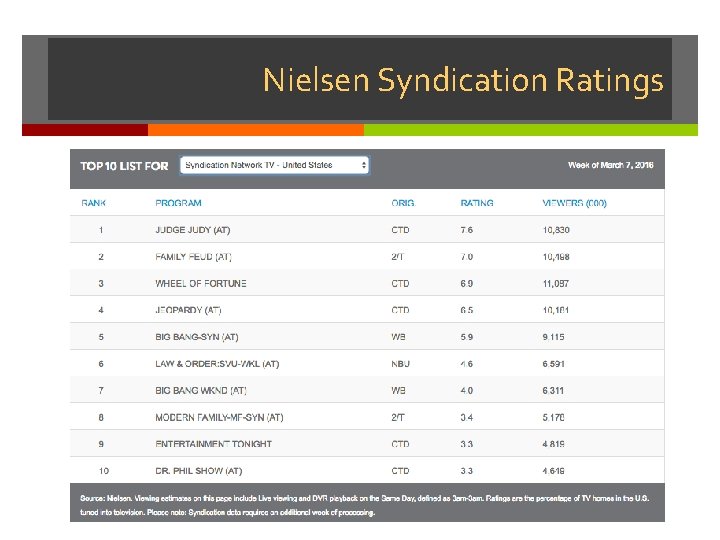Click the 6,311 viewers value
The image size is (720, 540).
tap(553, 391)
